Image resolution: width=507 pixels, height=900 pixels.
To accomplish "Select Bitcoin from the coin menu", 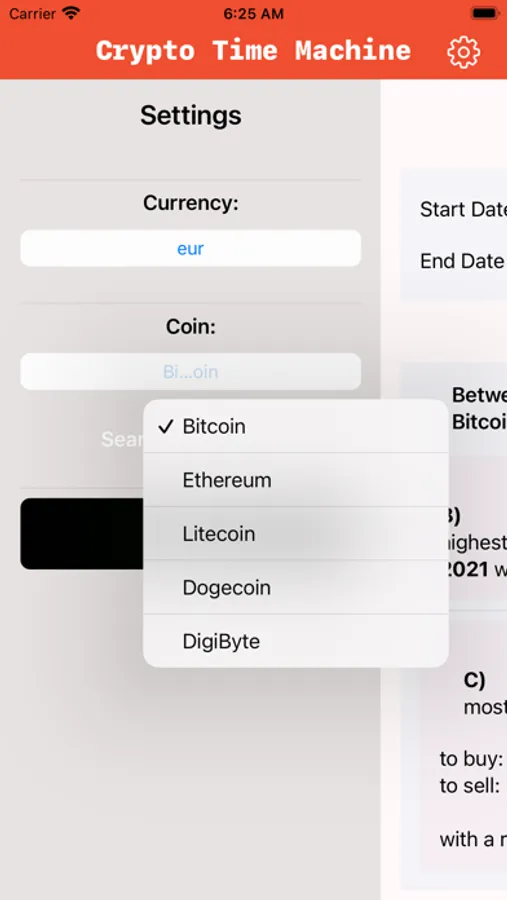I will (296, 426).
